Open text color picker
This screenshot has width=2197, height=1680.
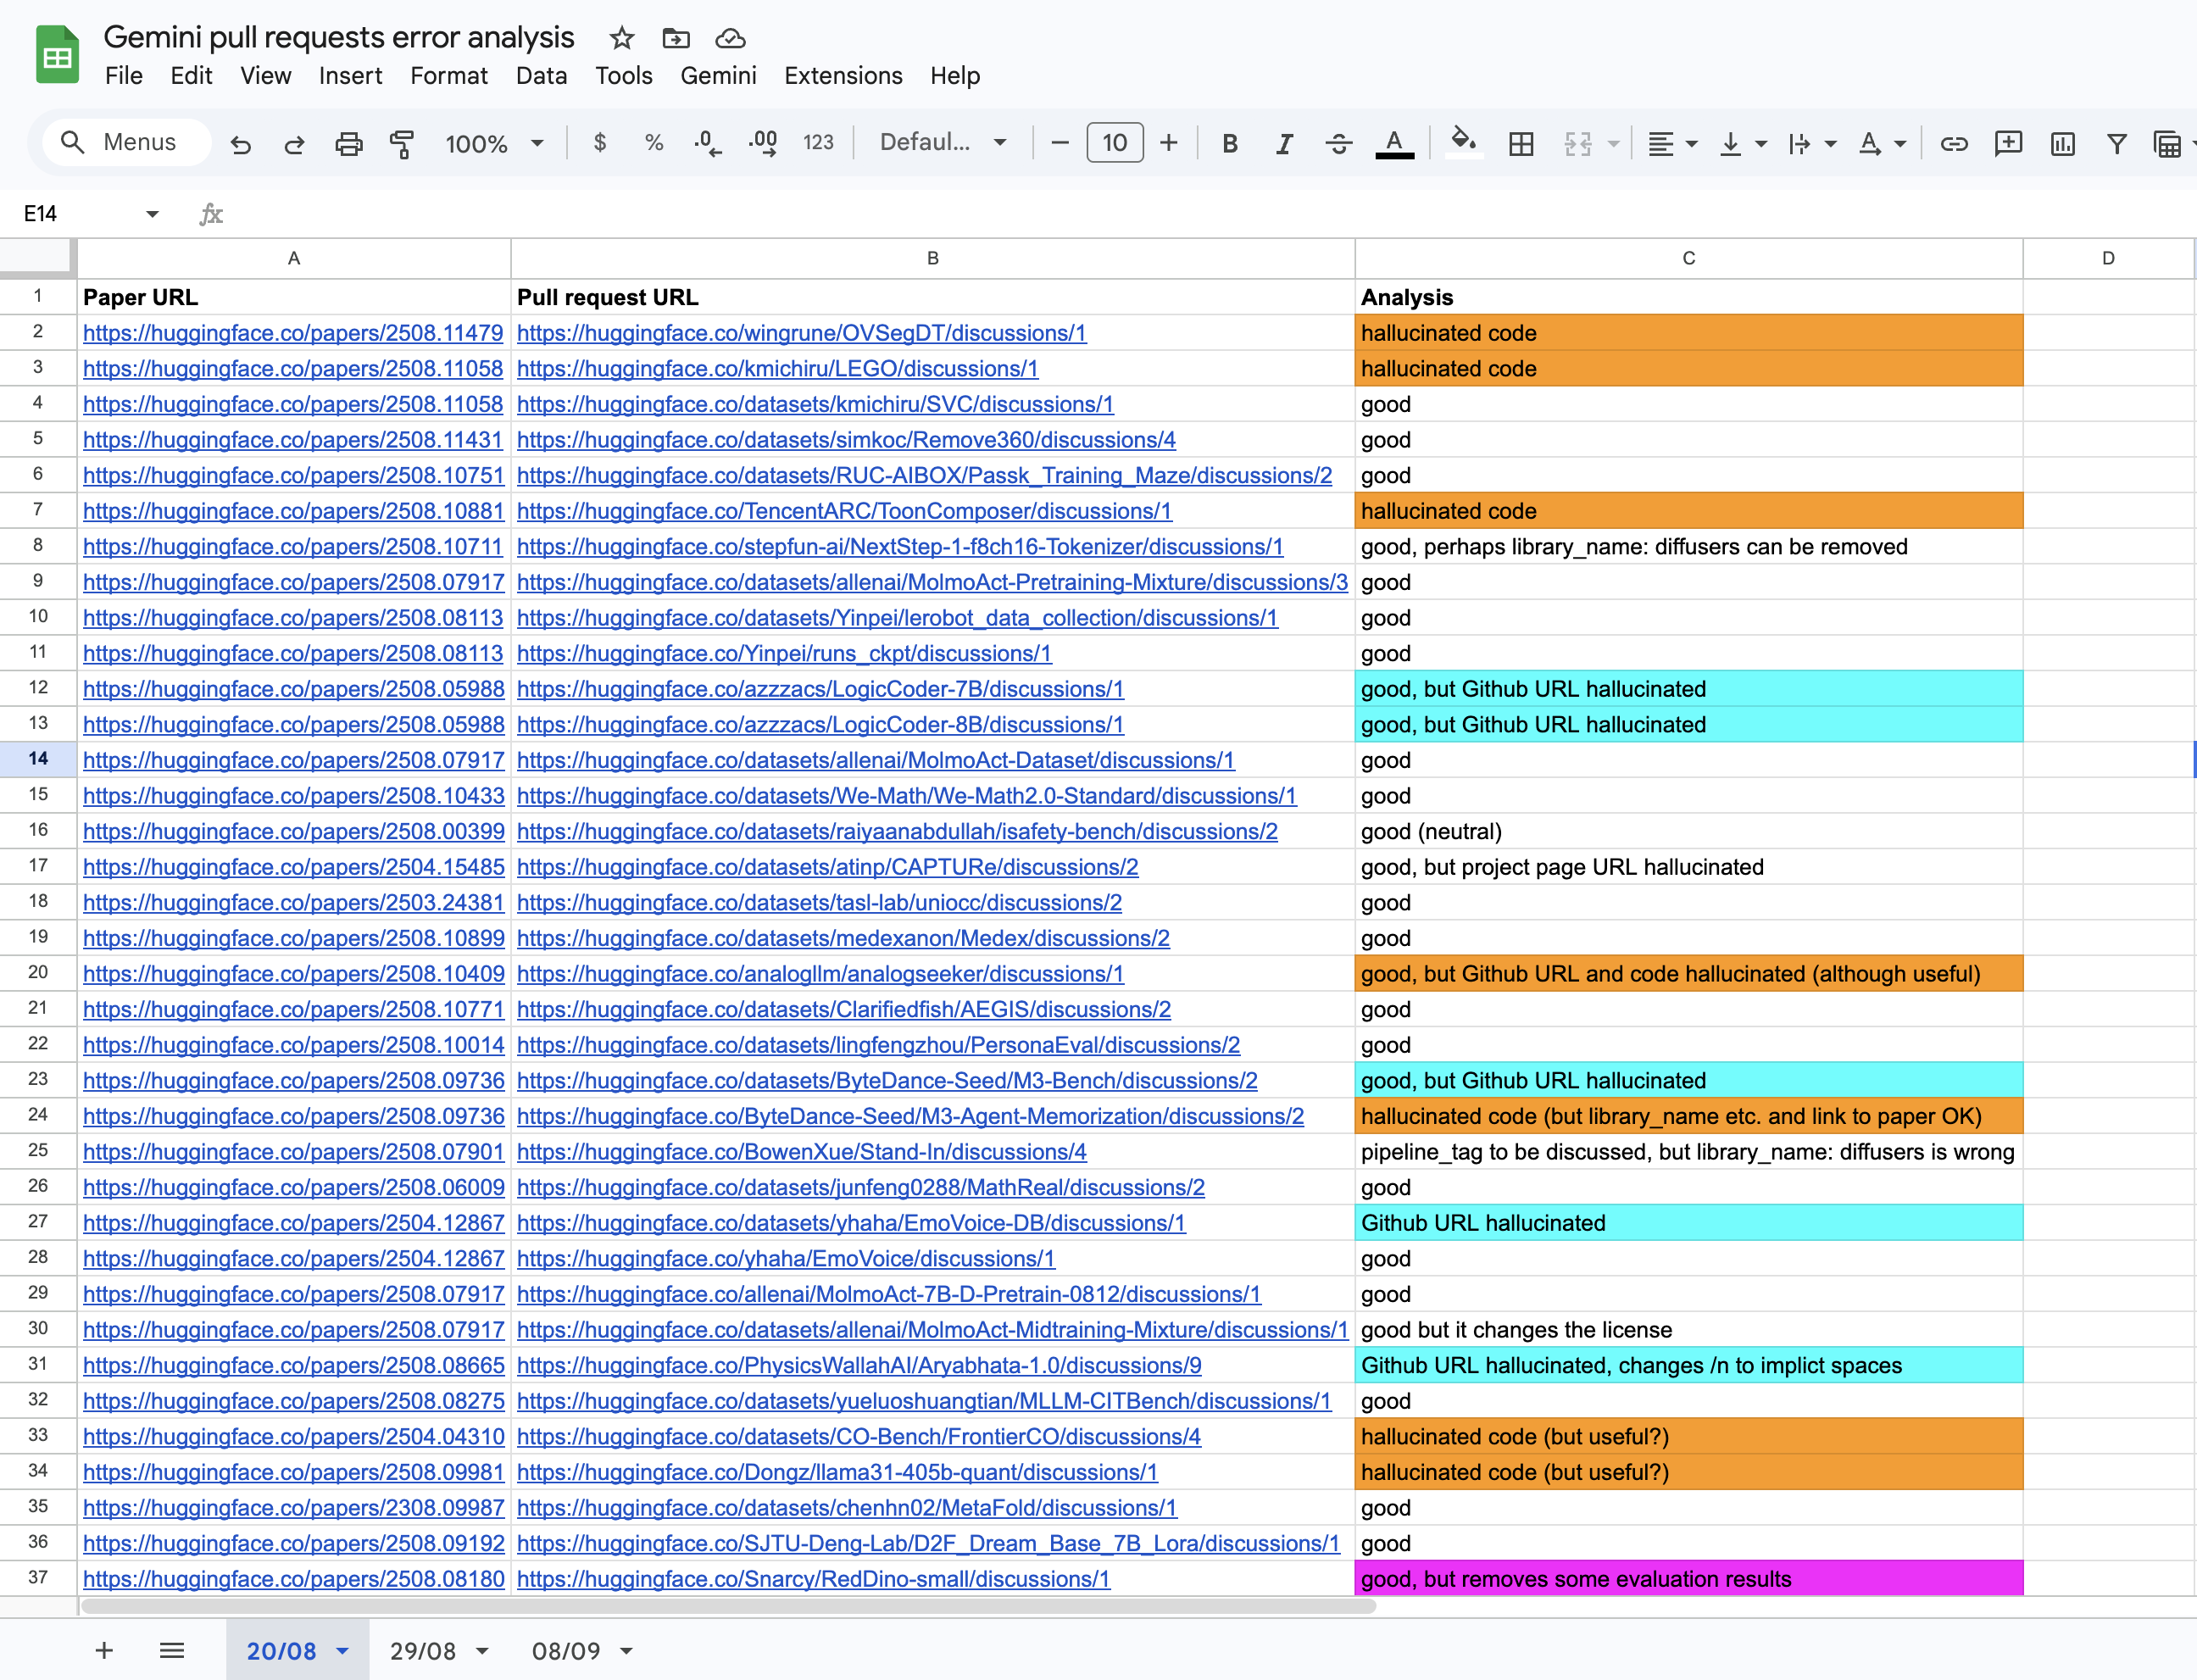(x=1395, y=144)
